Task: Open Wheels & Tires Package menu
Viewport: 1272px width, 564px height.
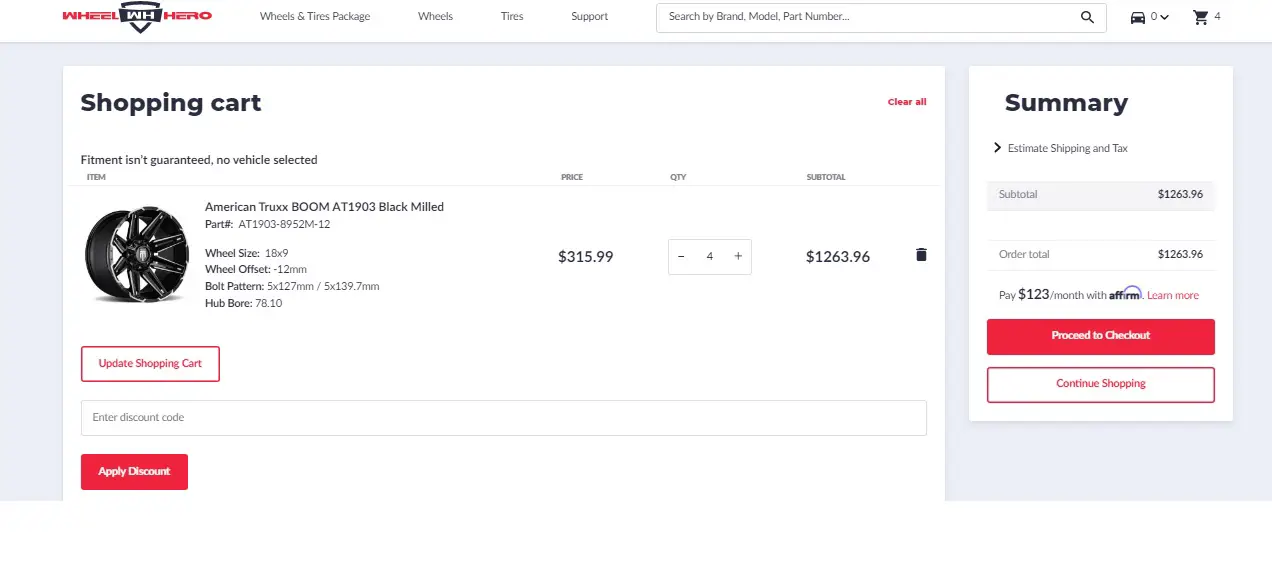Action: [x=315, y=17]
